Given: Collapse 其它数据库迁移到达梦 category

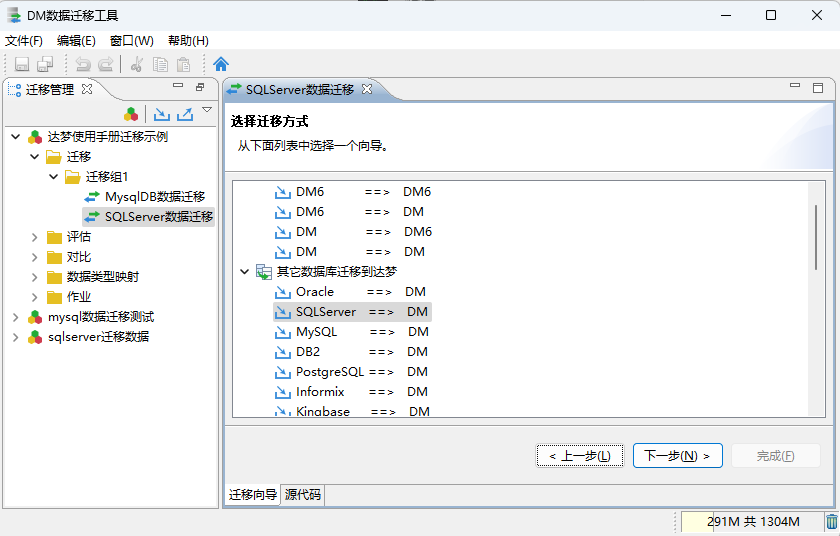Looking at the screenshot, I should click(245, 271).
